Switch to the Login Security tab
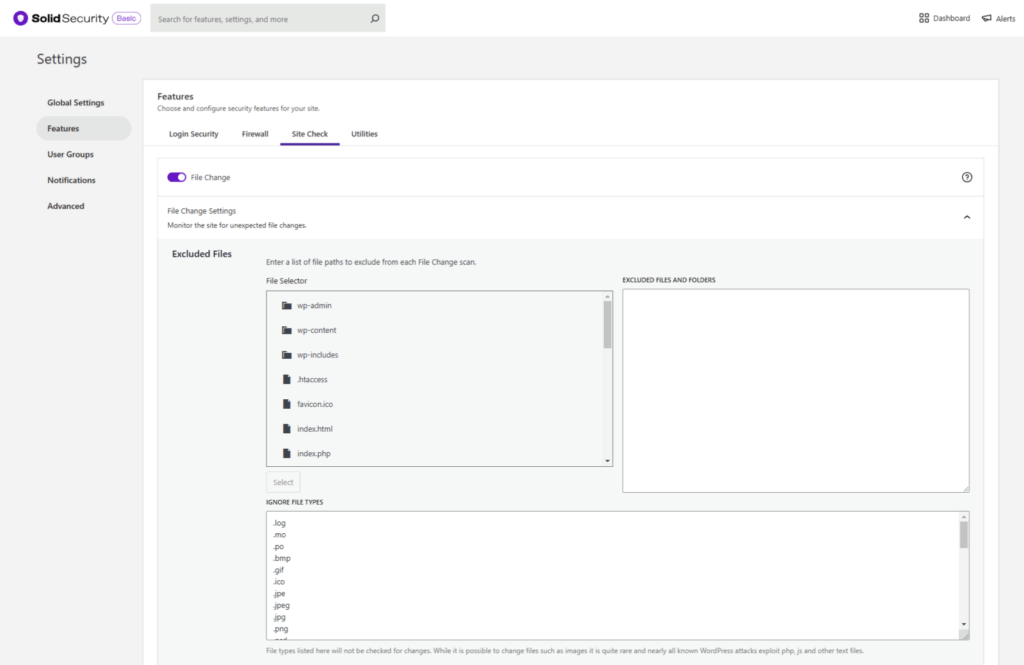This screenshot has height=665, width=1024. pyautogui.click(x=193, y=134)
